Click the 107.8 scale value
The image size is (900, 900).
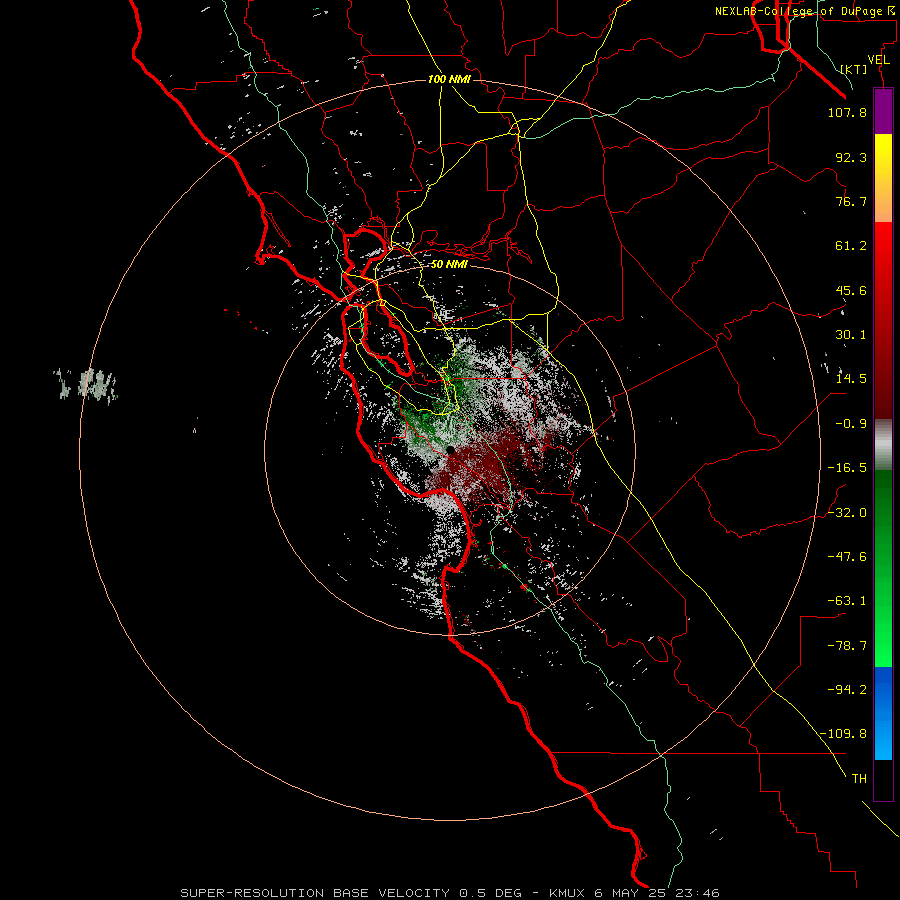(x=847, y=112)
